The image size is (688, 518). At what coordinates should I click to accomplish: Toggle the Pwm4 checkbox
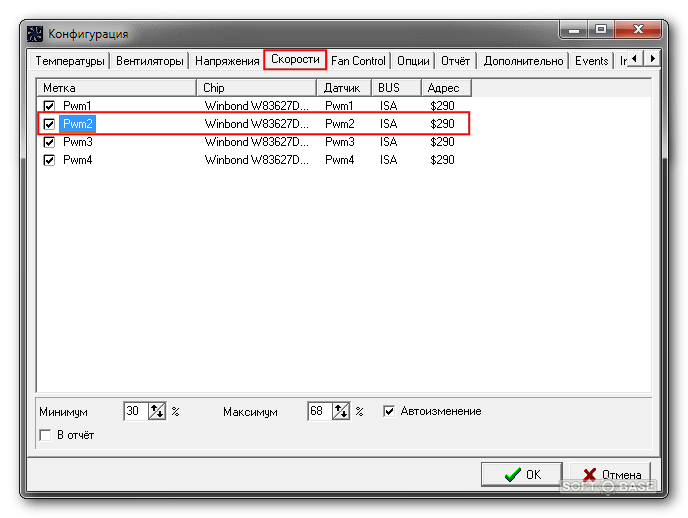[49, 160]
